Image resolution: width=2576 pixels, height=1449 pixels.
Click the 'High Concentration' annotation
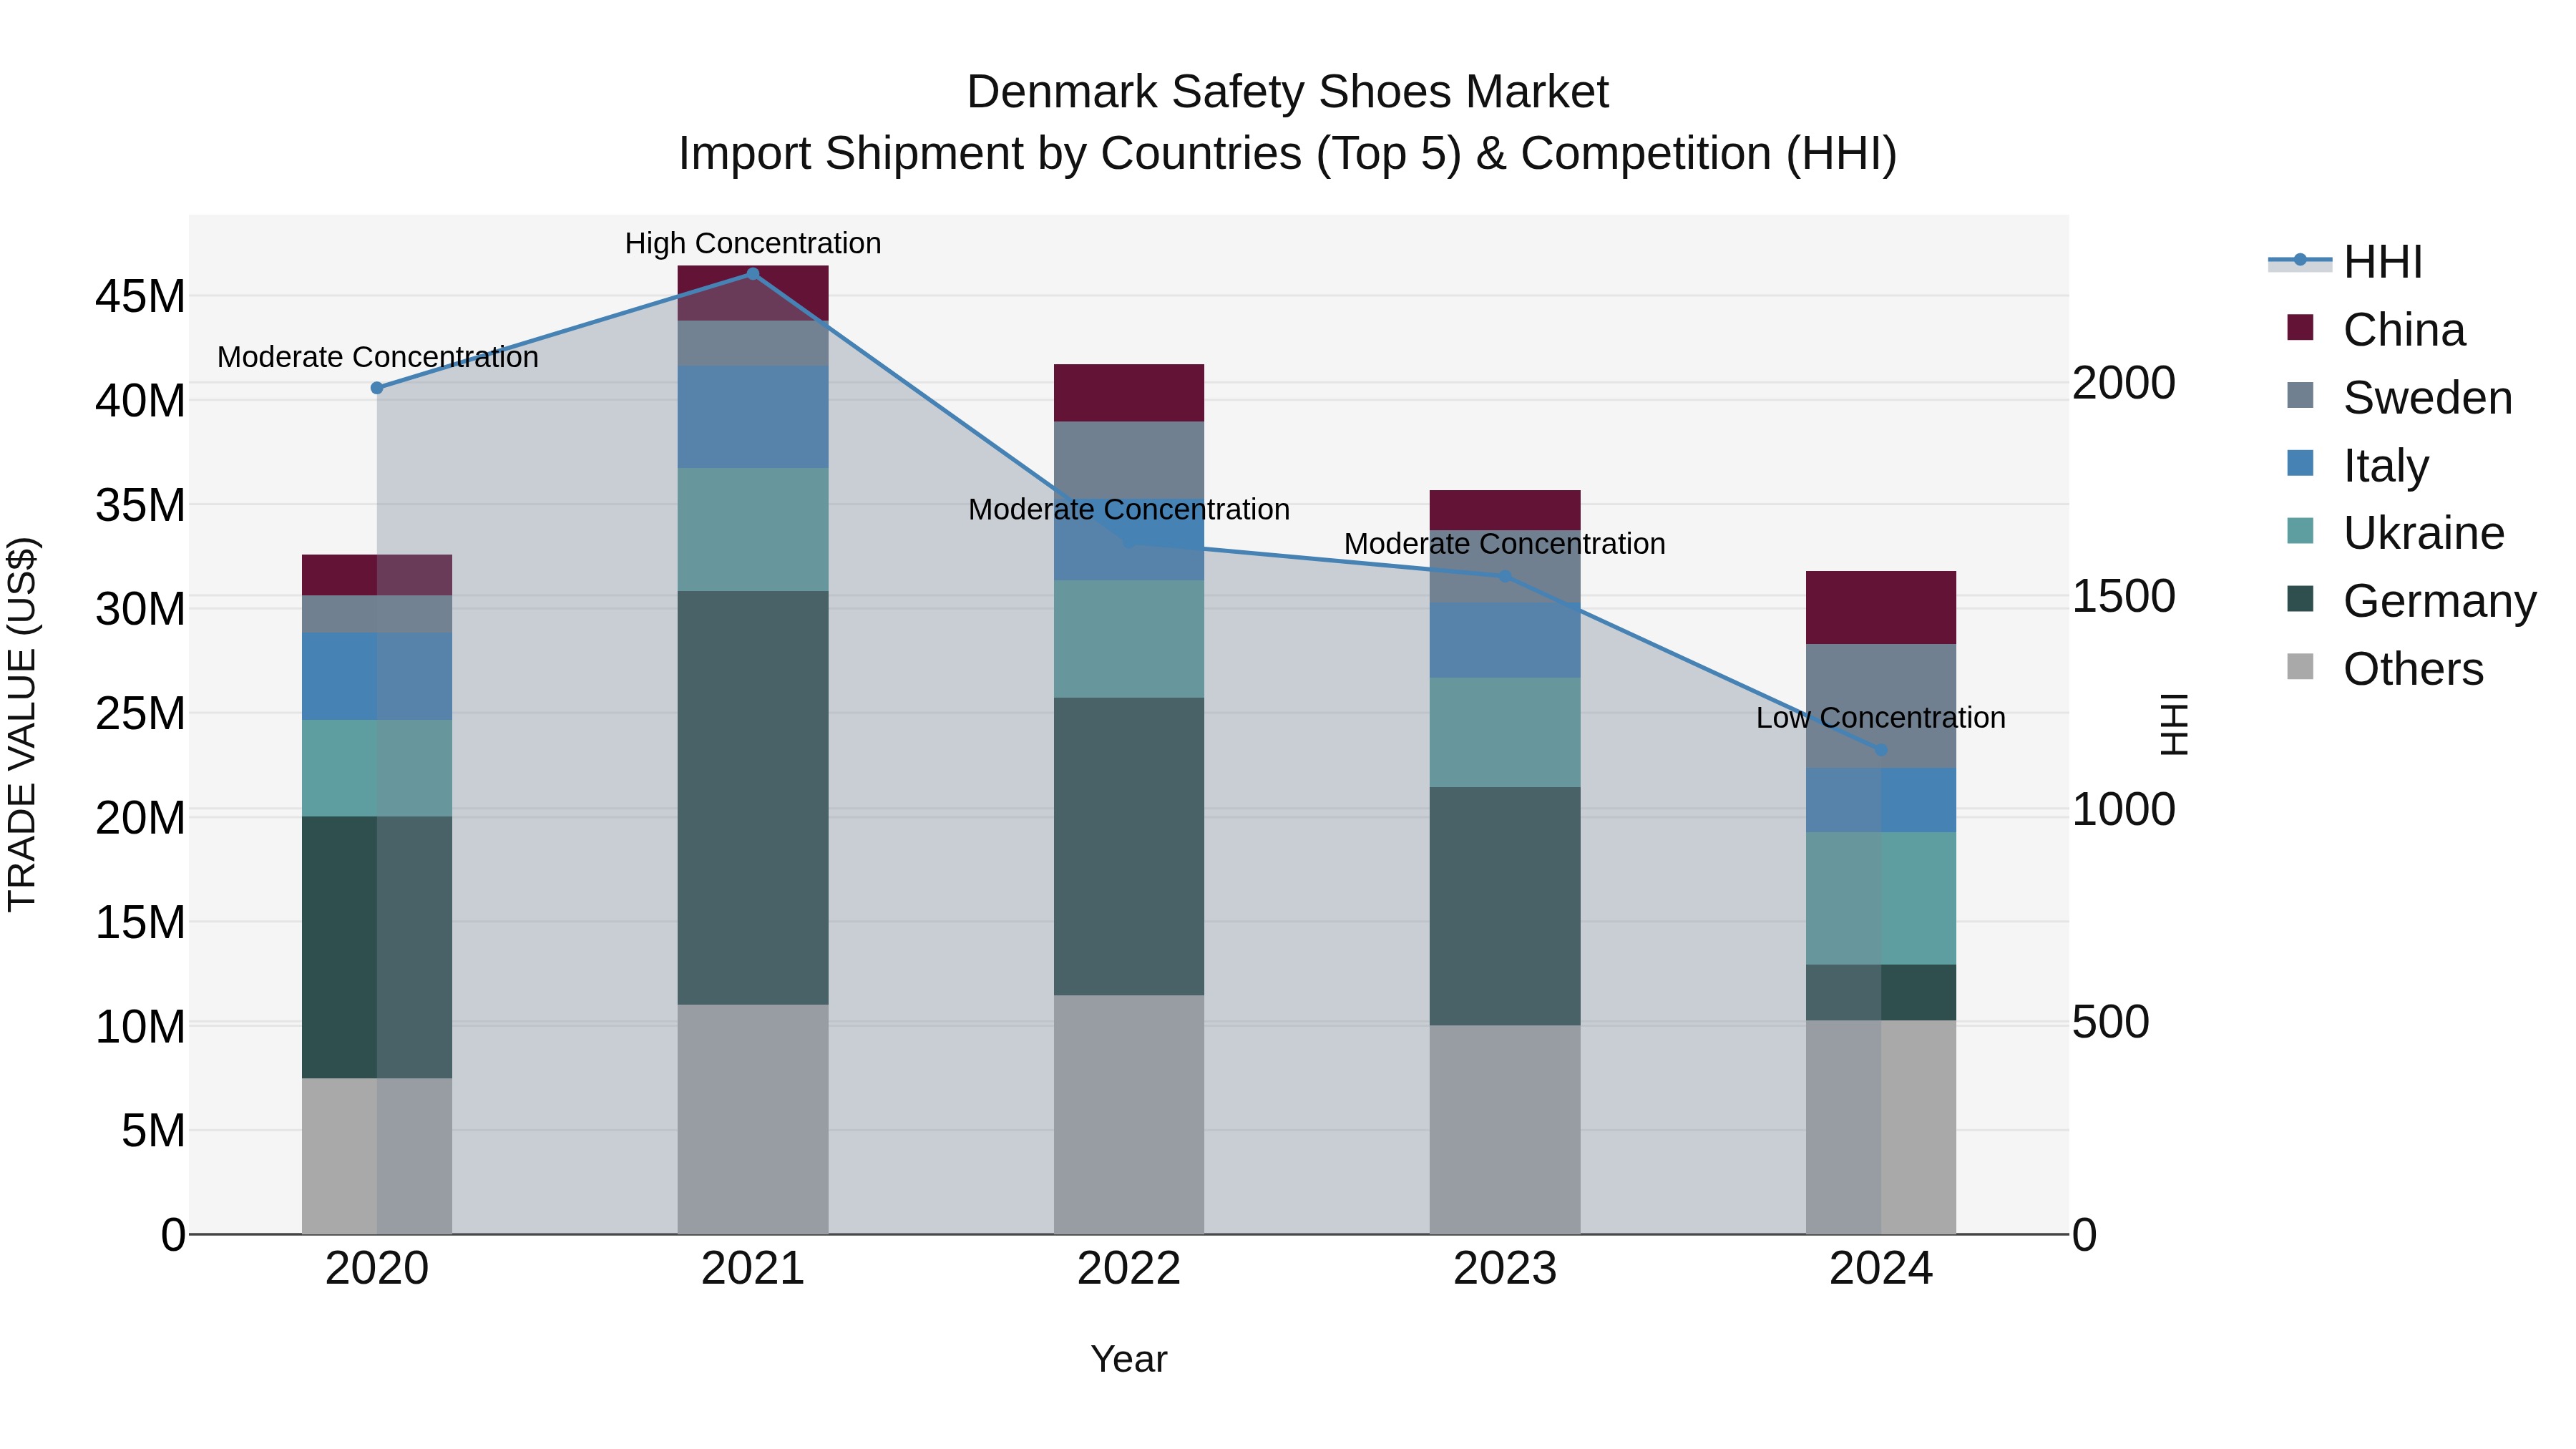(x=753, y=243)
